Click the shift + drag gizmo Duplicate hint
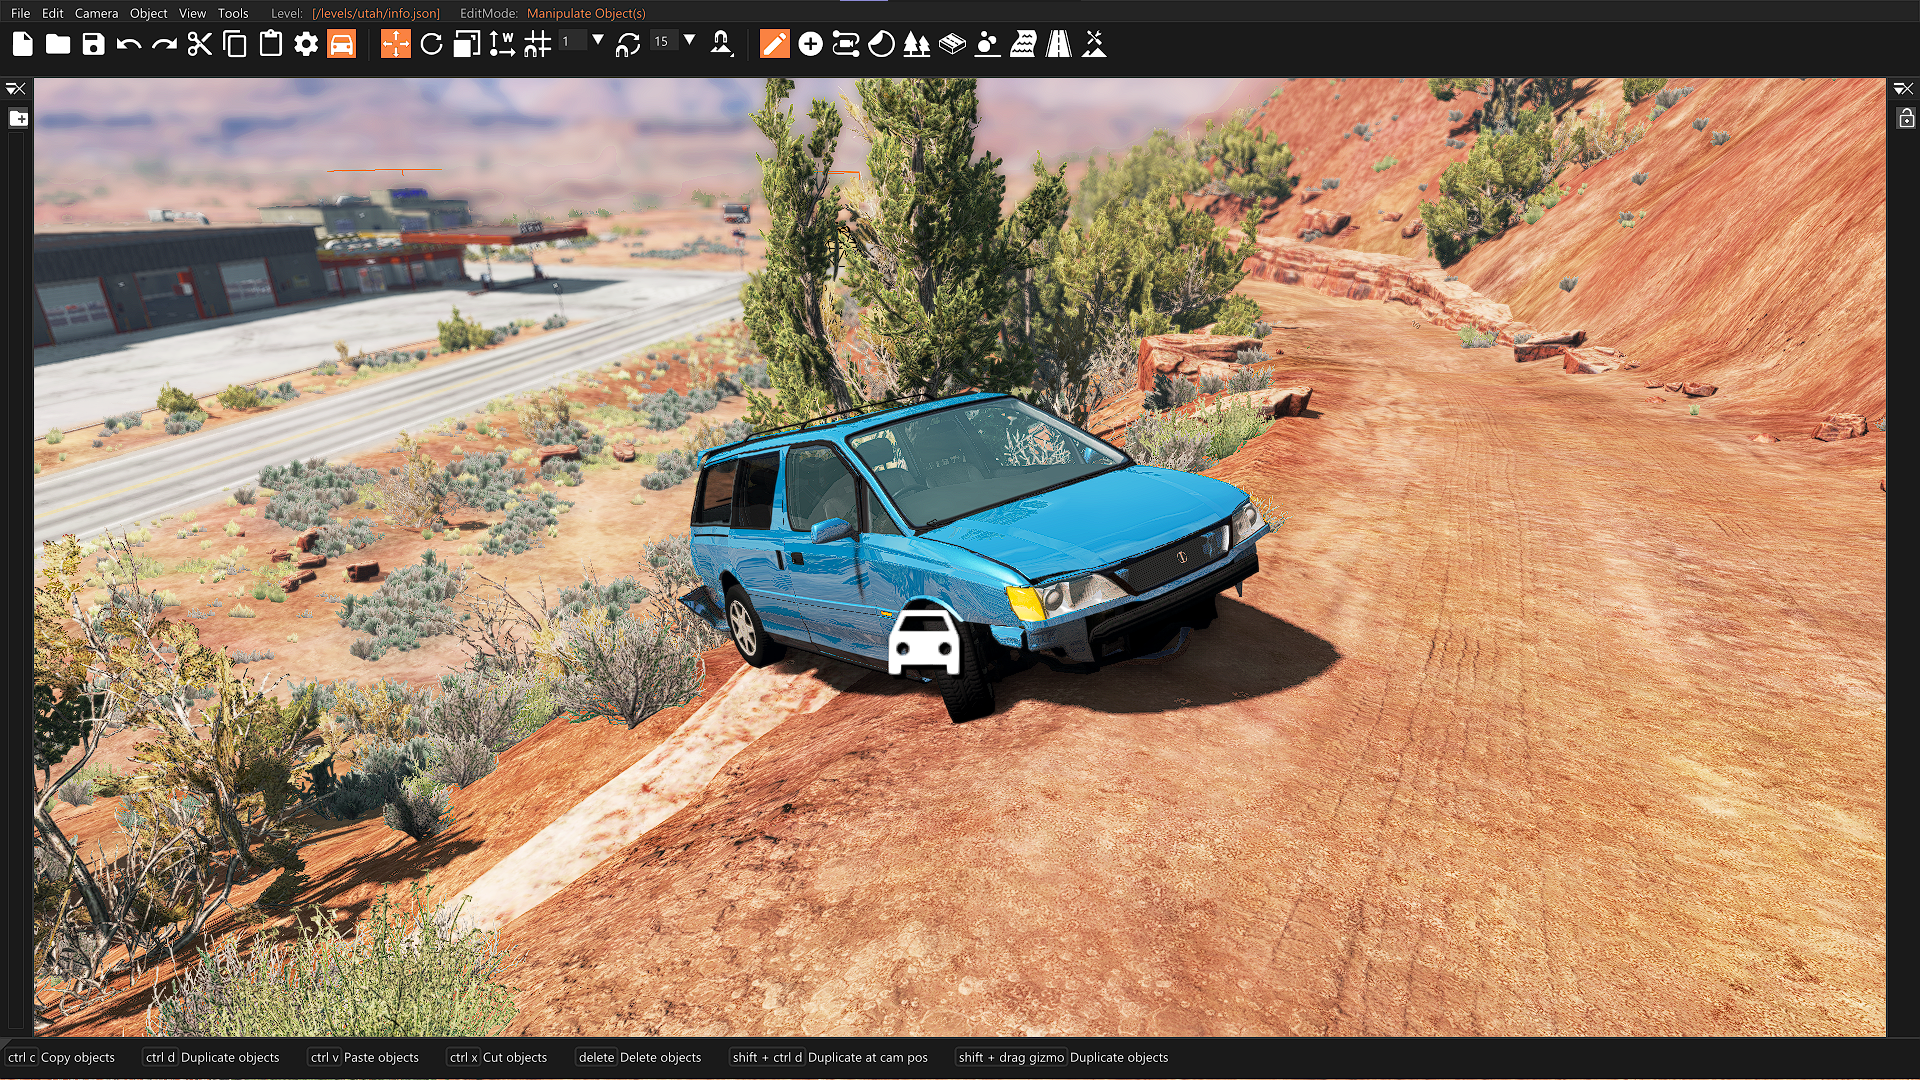Screen dimensions: 1920x1080 pos(1062,1057)
